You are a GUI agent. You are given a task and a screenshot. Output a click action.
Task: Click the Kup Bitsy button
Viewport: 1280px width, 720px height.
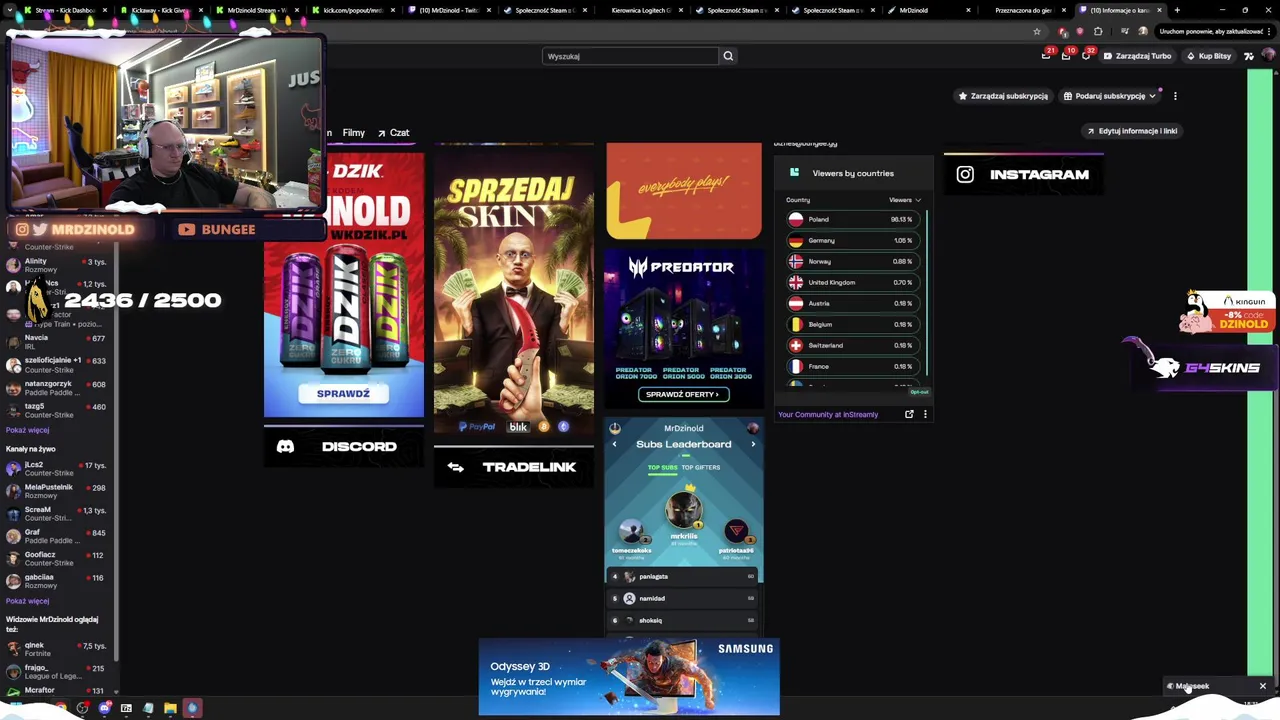pos(1209,56)
